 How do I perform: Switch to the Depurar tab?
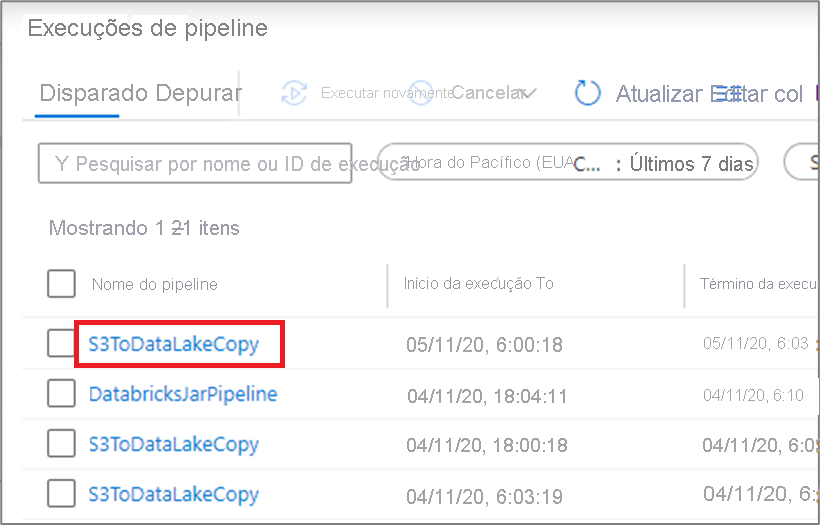click(x=199, y=93)
